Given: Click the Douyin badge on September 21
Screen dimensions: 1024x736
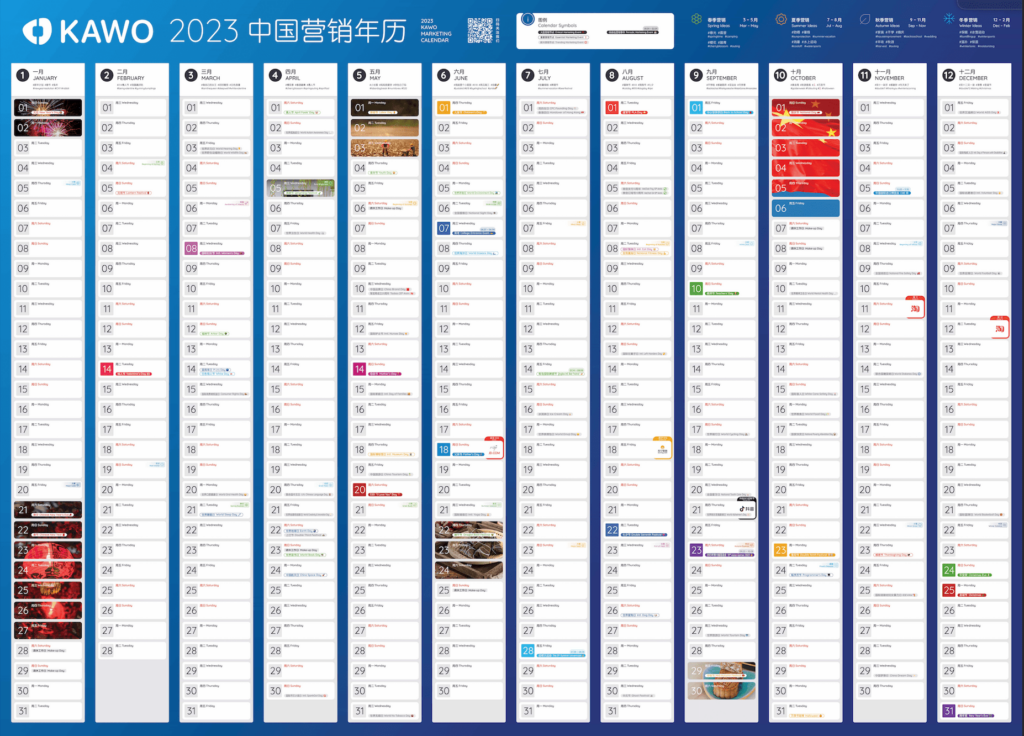Looking at the screenshot, I should coord(746,508).
